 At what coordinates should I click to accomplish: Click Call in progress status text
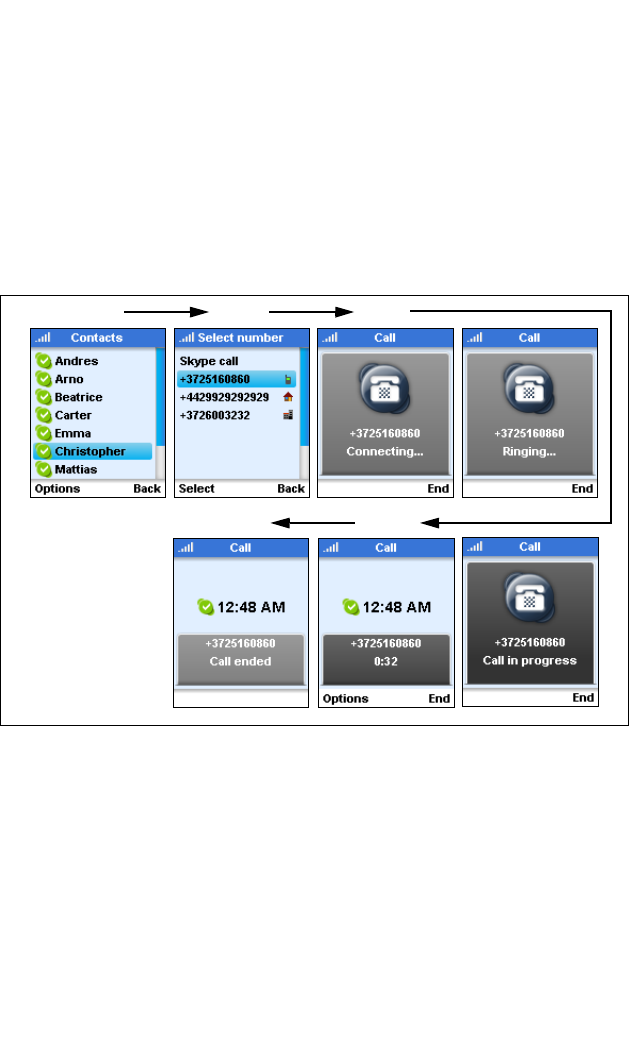530,660
